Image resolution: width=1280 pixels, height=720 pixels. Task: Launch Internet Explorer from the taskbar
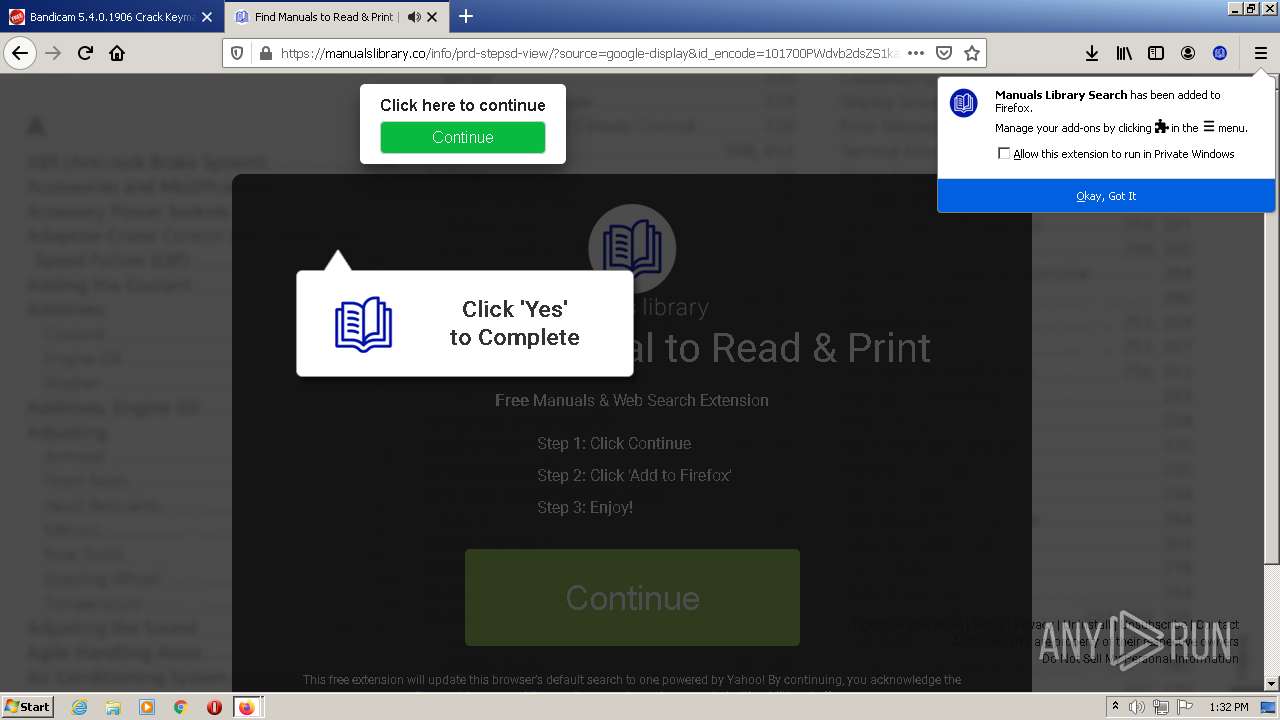coord(79,707)
